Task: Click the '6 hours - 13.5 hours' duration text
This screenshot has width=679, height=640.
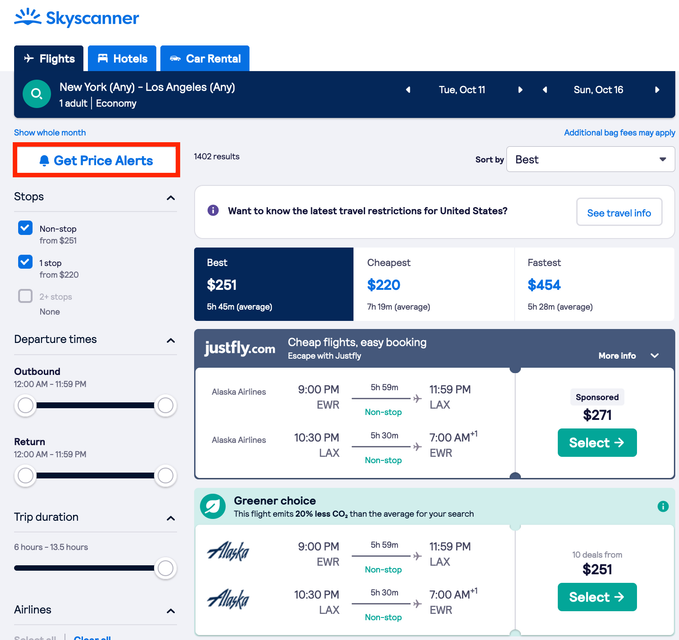Action: click(x=51, y=547)
